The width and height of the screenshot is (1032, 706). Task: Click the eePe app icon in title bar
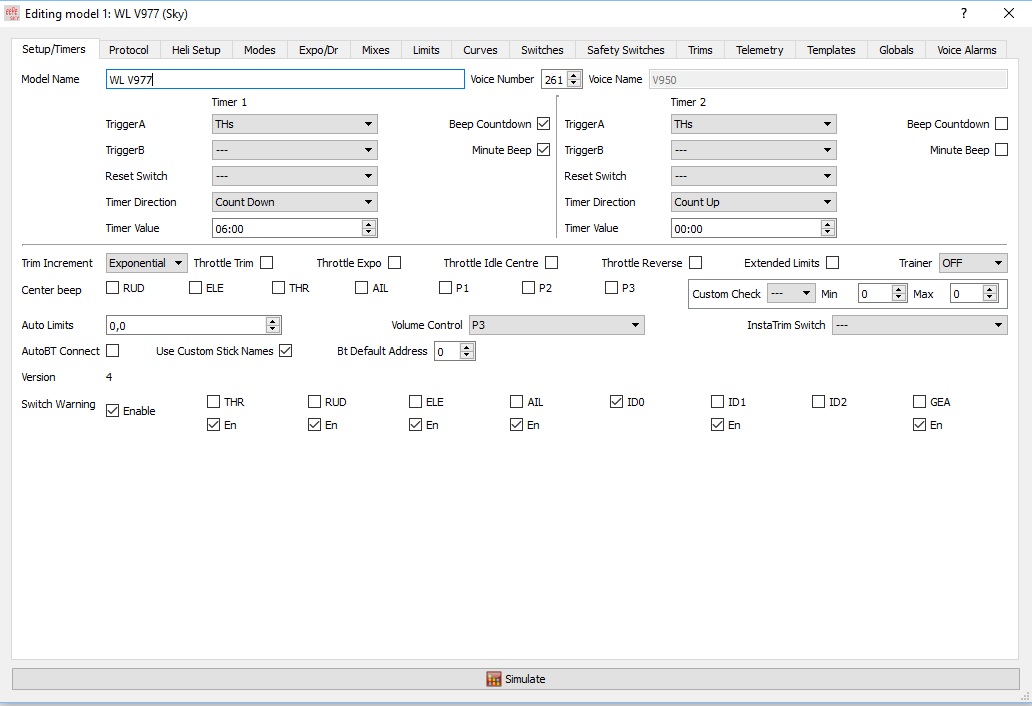pyautogui.click(x=12, y=13)
